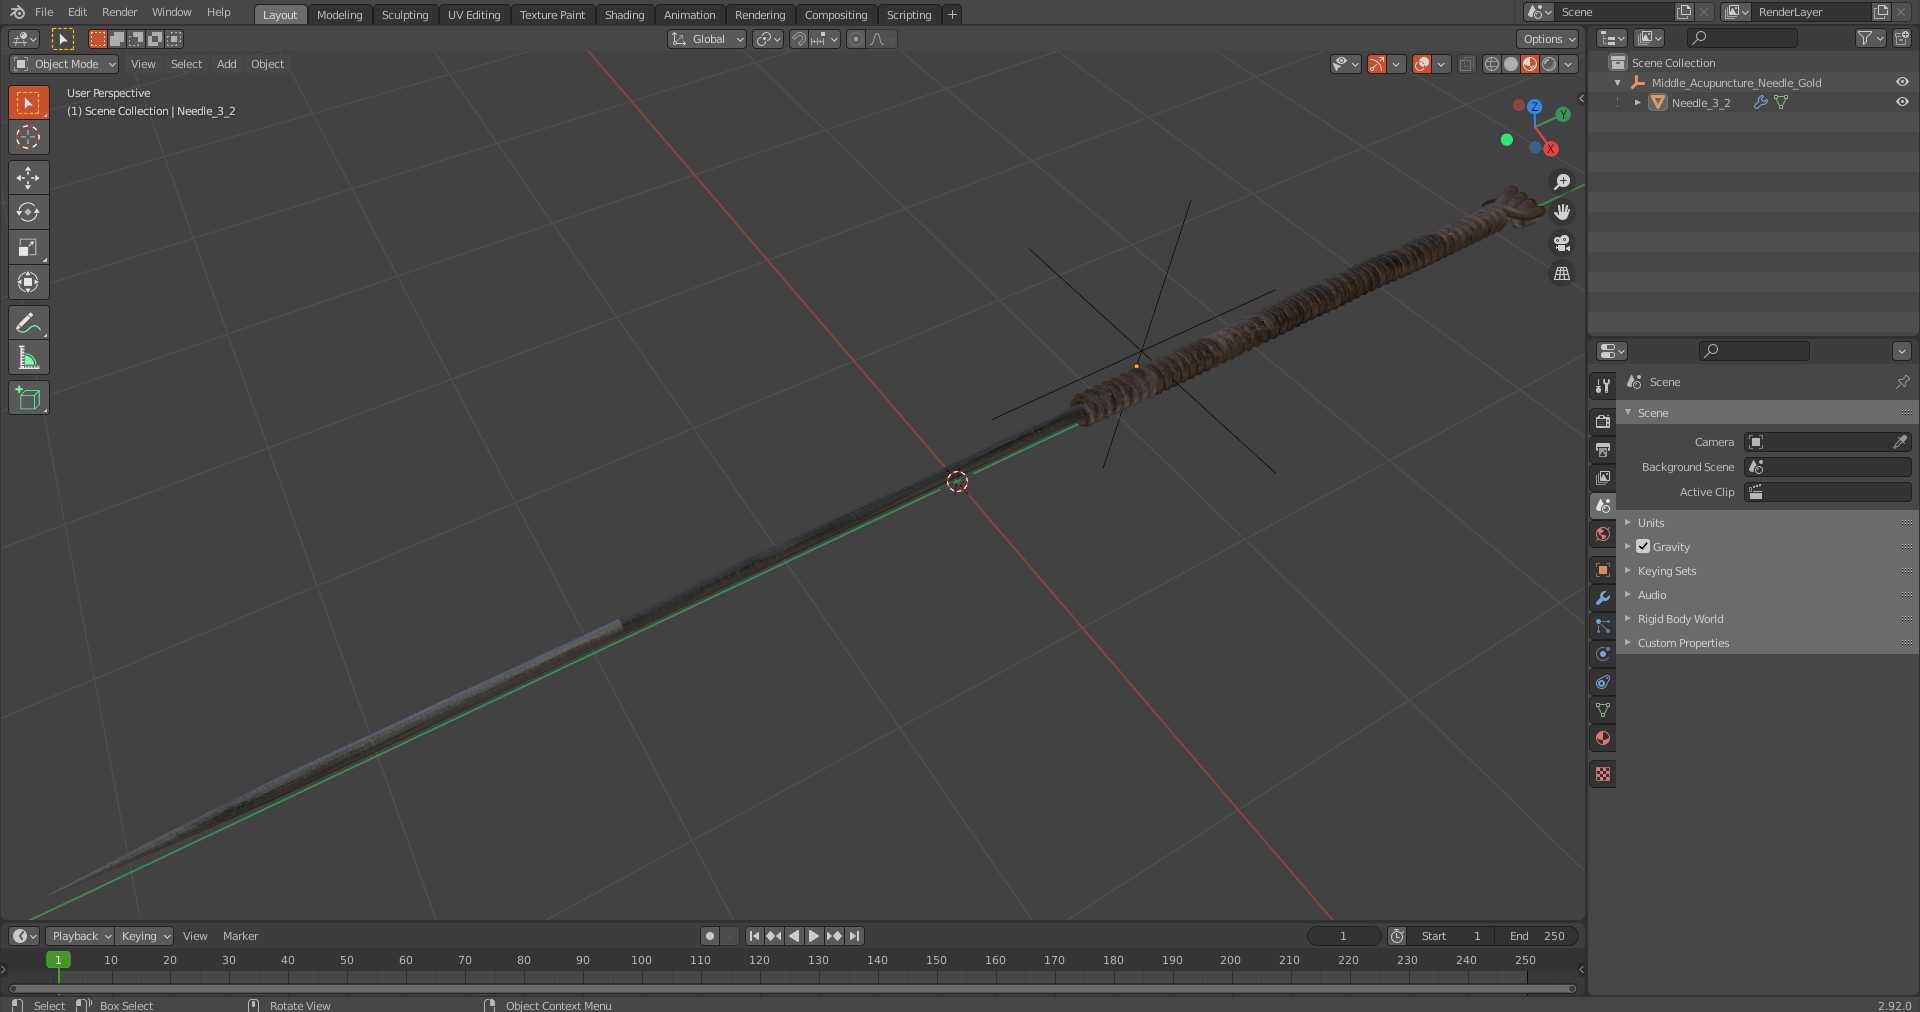
Task: Hide Middle_Acupuncture_Needle_Gold collection in viewport
Action: click(1902, 82)
